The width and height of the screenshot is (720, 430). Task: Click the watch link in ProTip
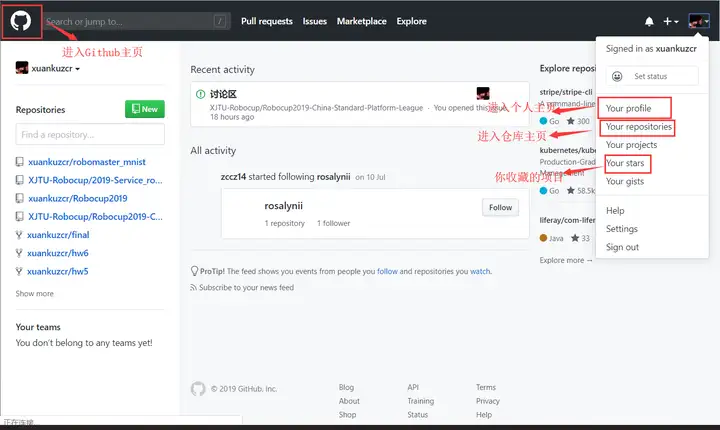point(480,272)
